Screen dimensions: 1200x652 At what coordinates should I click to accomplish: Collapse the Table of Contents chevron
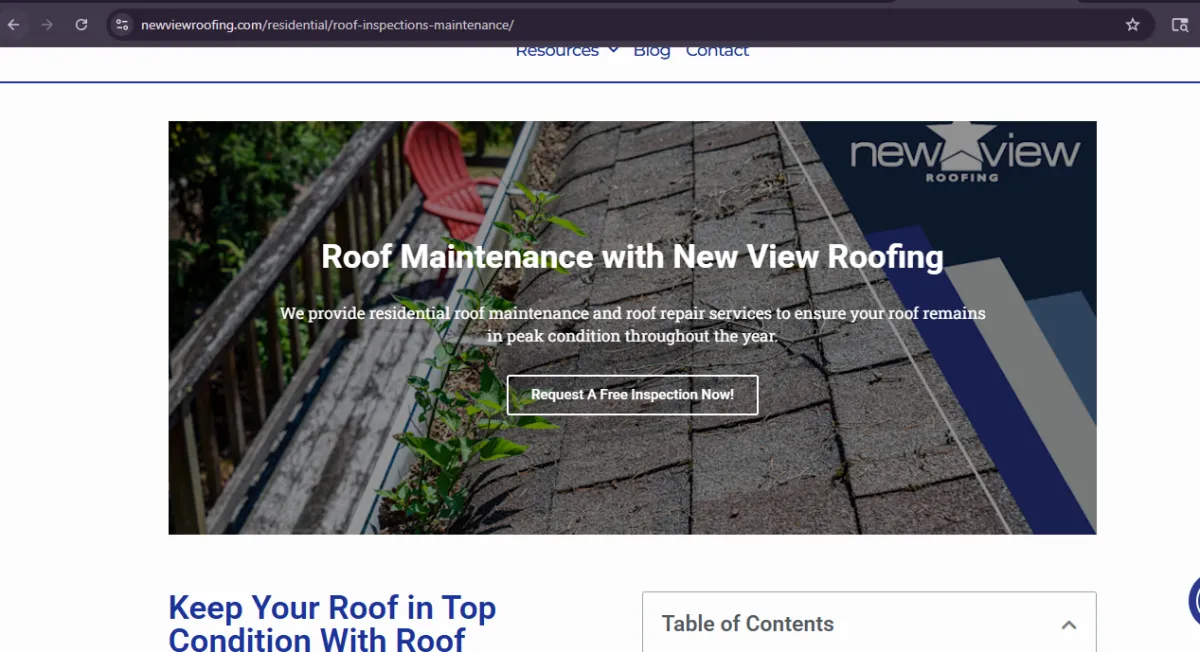[1068, 625]
